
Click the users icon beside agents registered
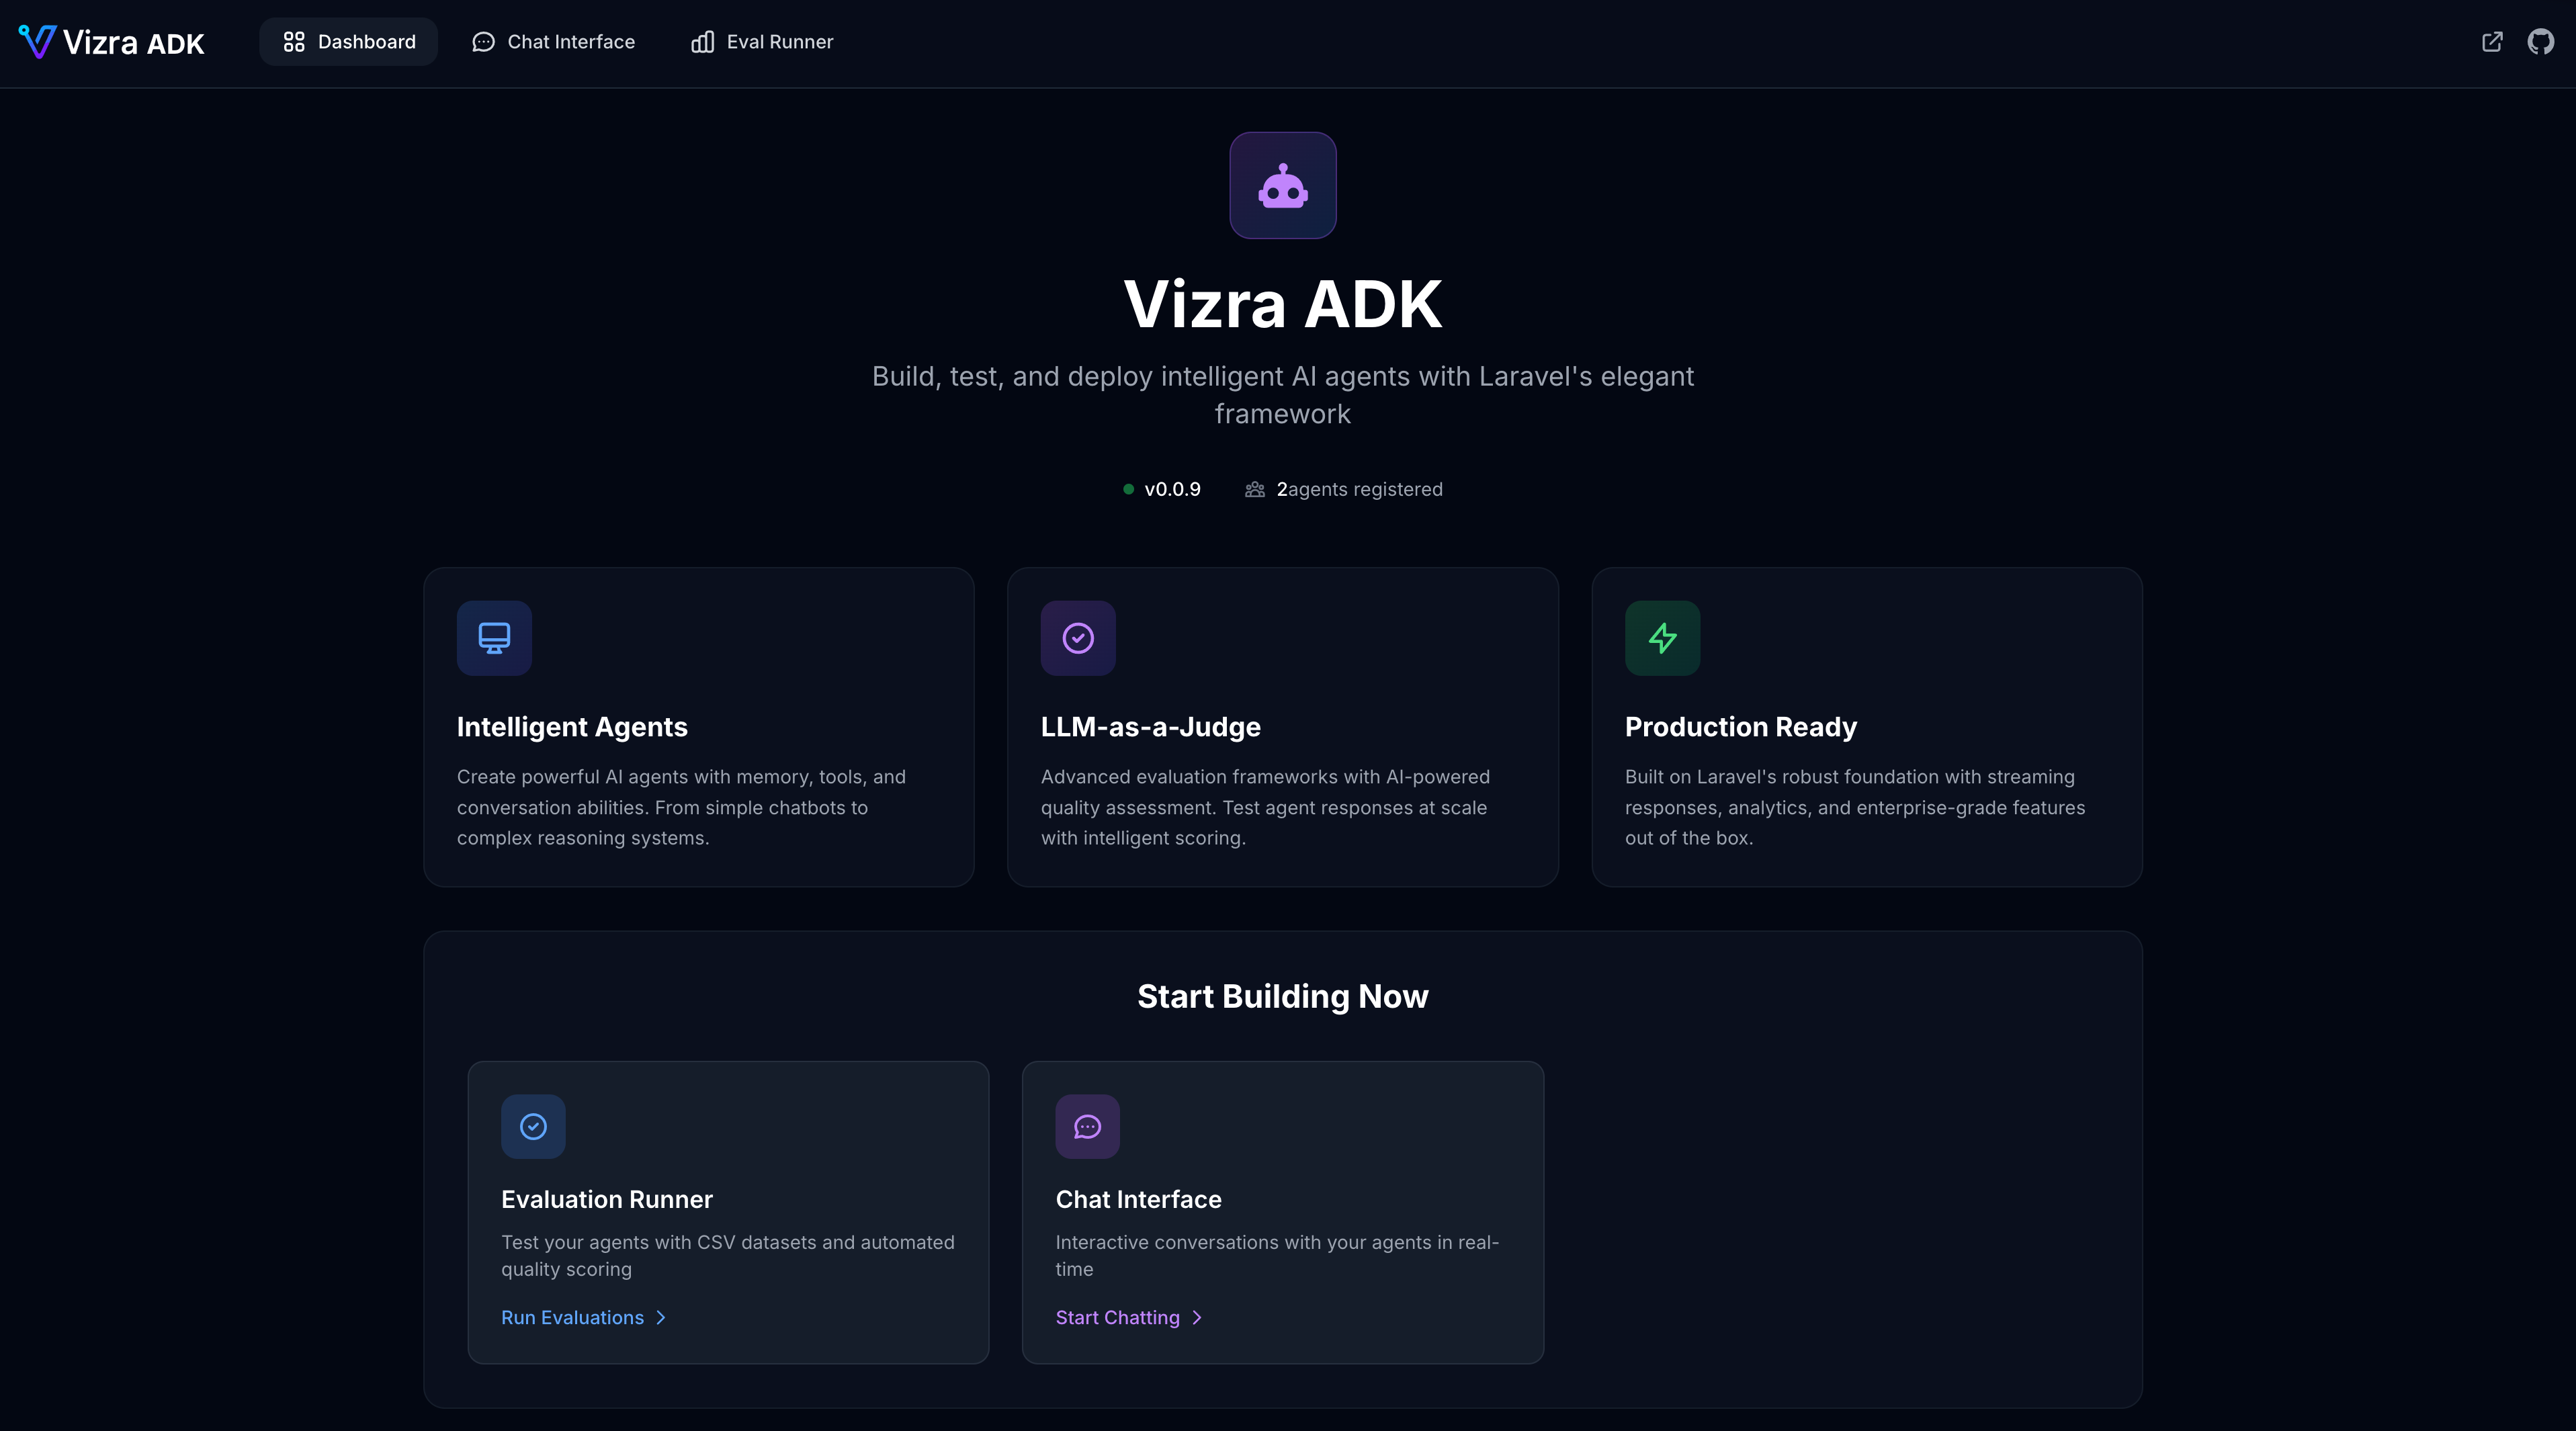[x=1254, y=489]
